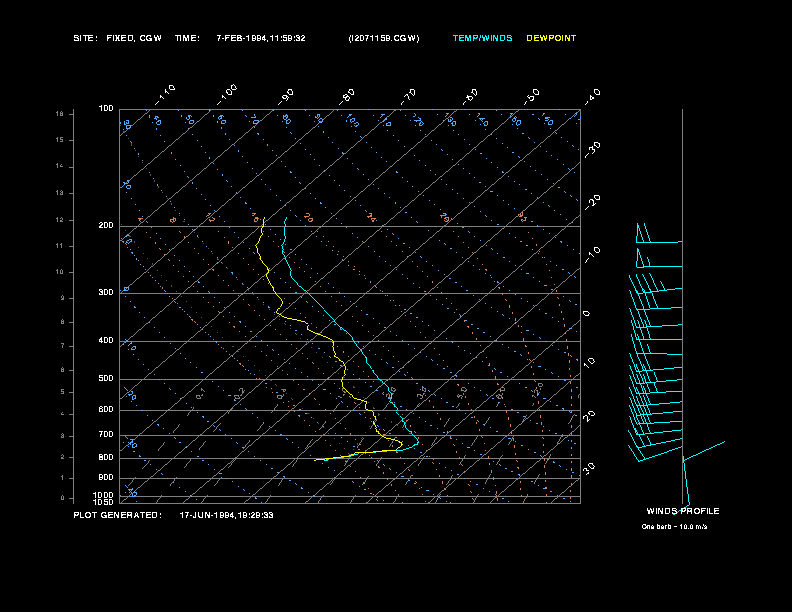The width and height of the screenshot is (792, 612).
Task: Click the 200 pressure level label
Action: [106, 225]
